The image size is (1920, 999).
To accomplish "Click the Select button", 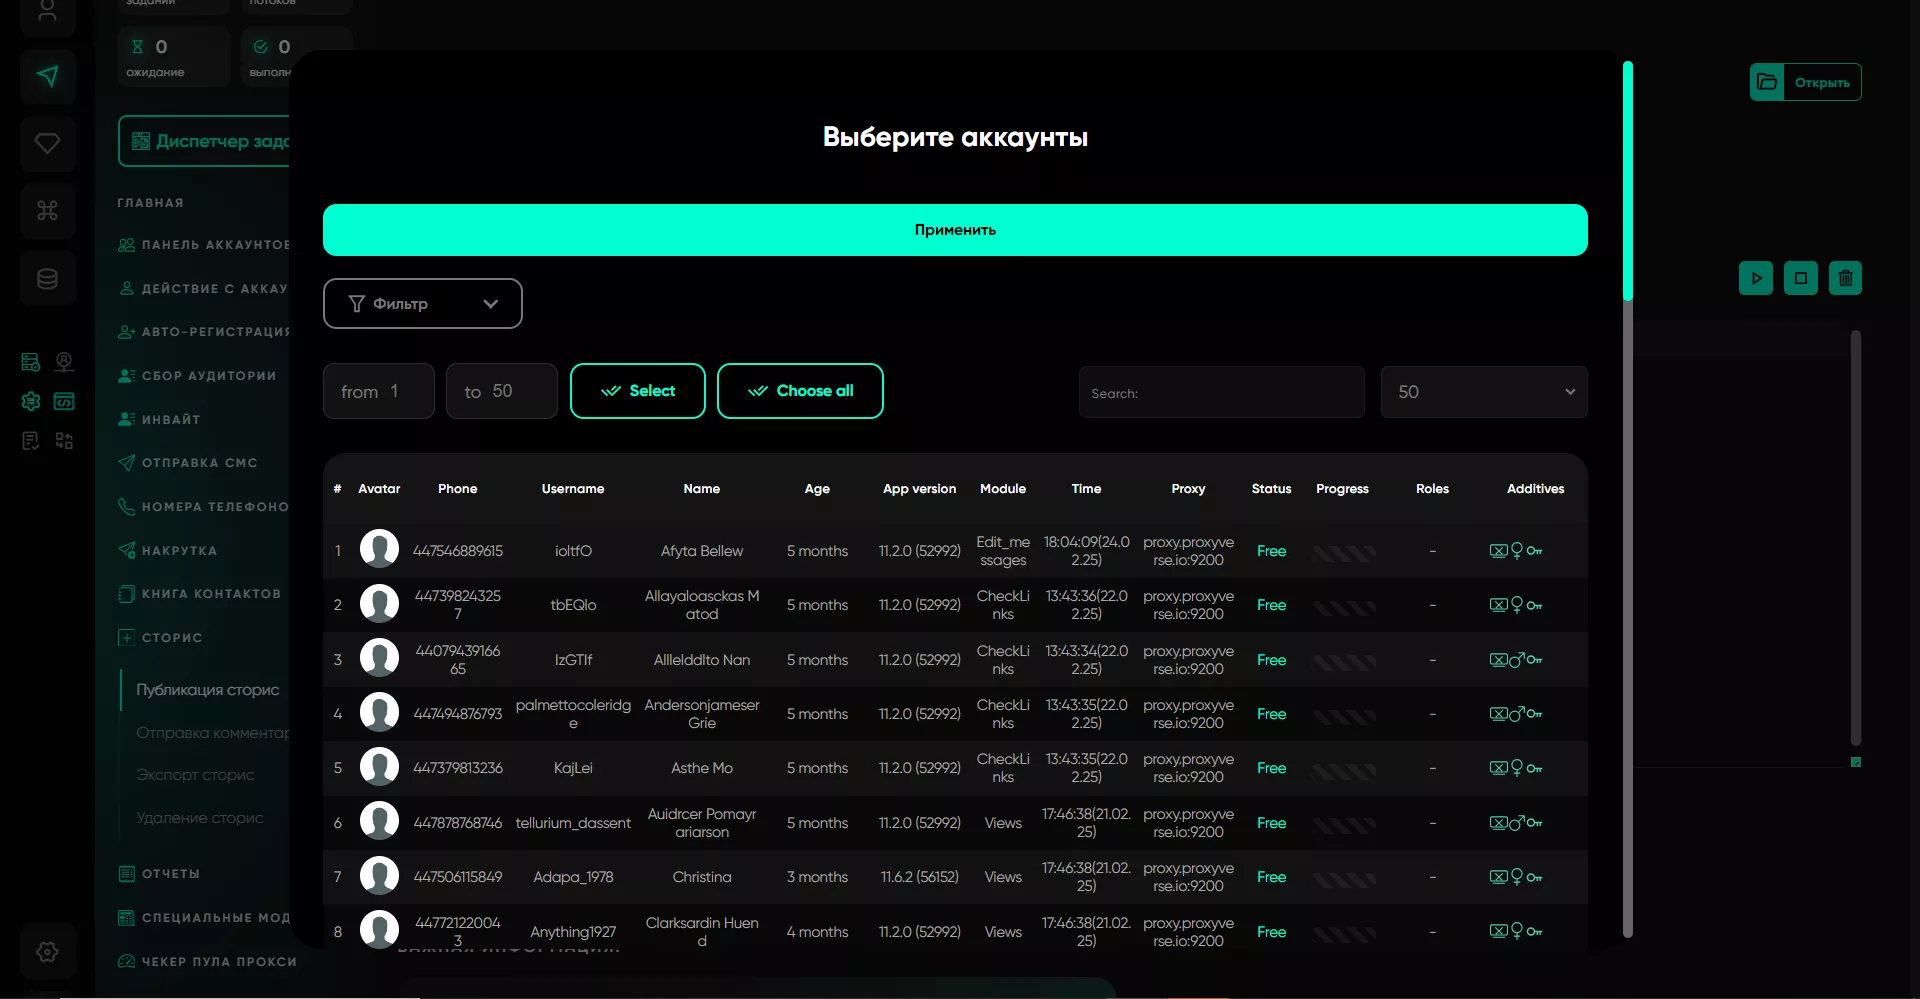I will pyautogui.click(x=638, y=391).
